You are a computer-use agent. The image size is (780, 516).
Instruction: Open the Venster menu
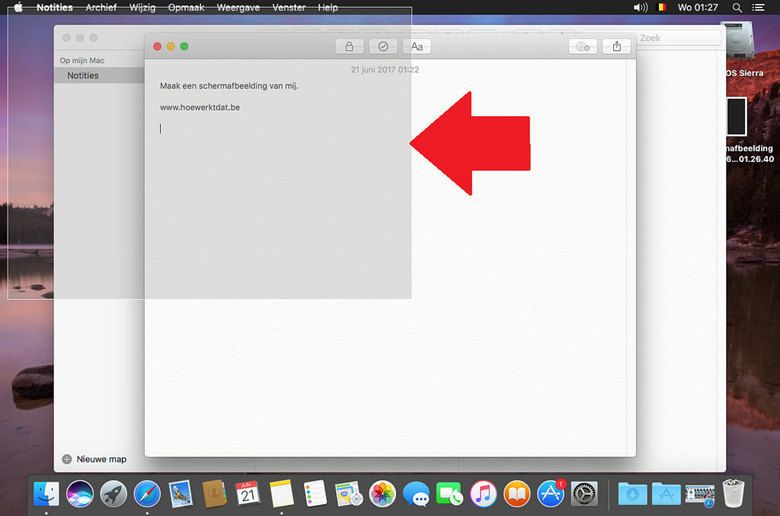click(x=289, y=7)
